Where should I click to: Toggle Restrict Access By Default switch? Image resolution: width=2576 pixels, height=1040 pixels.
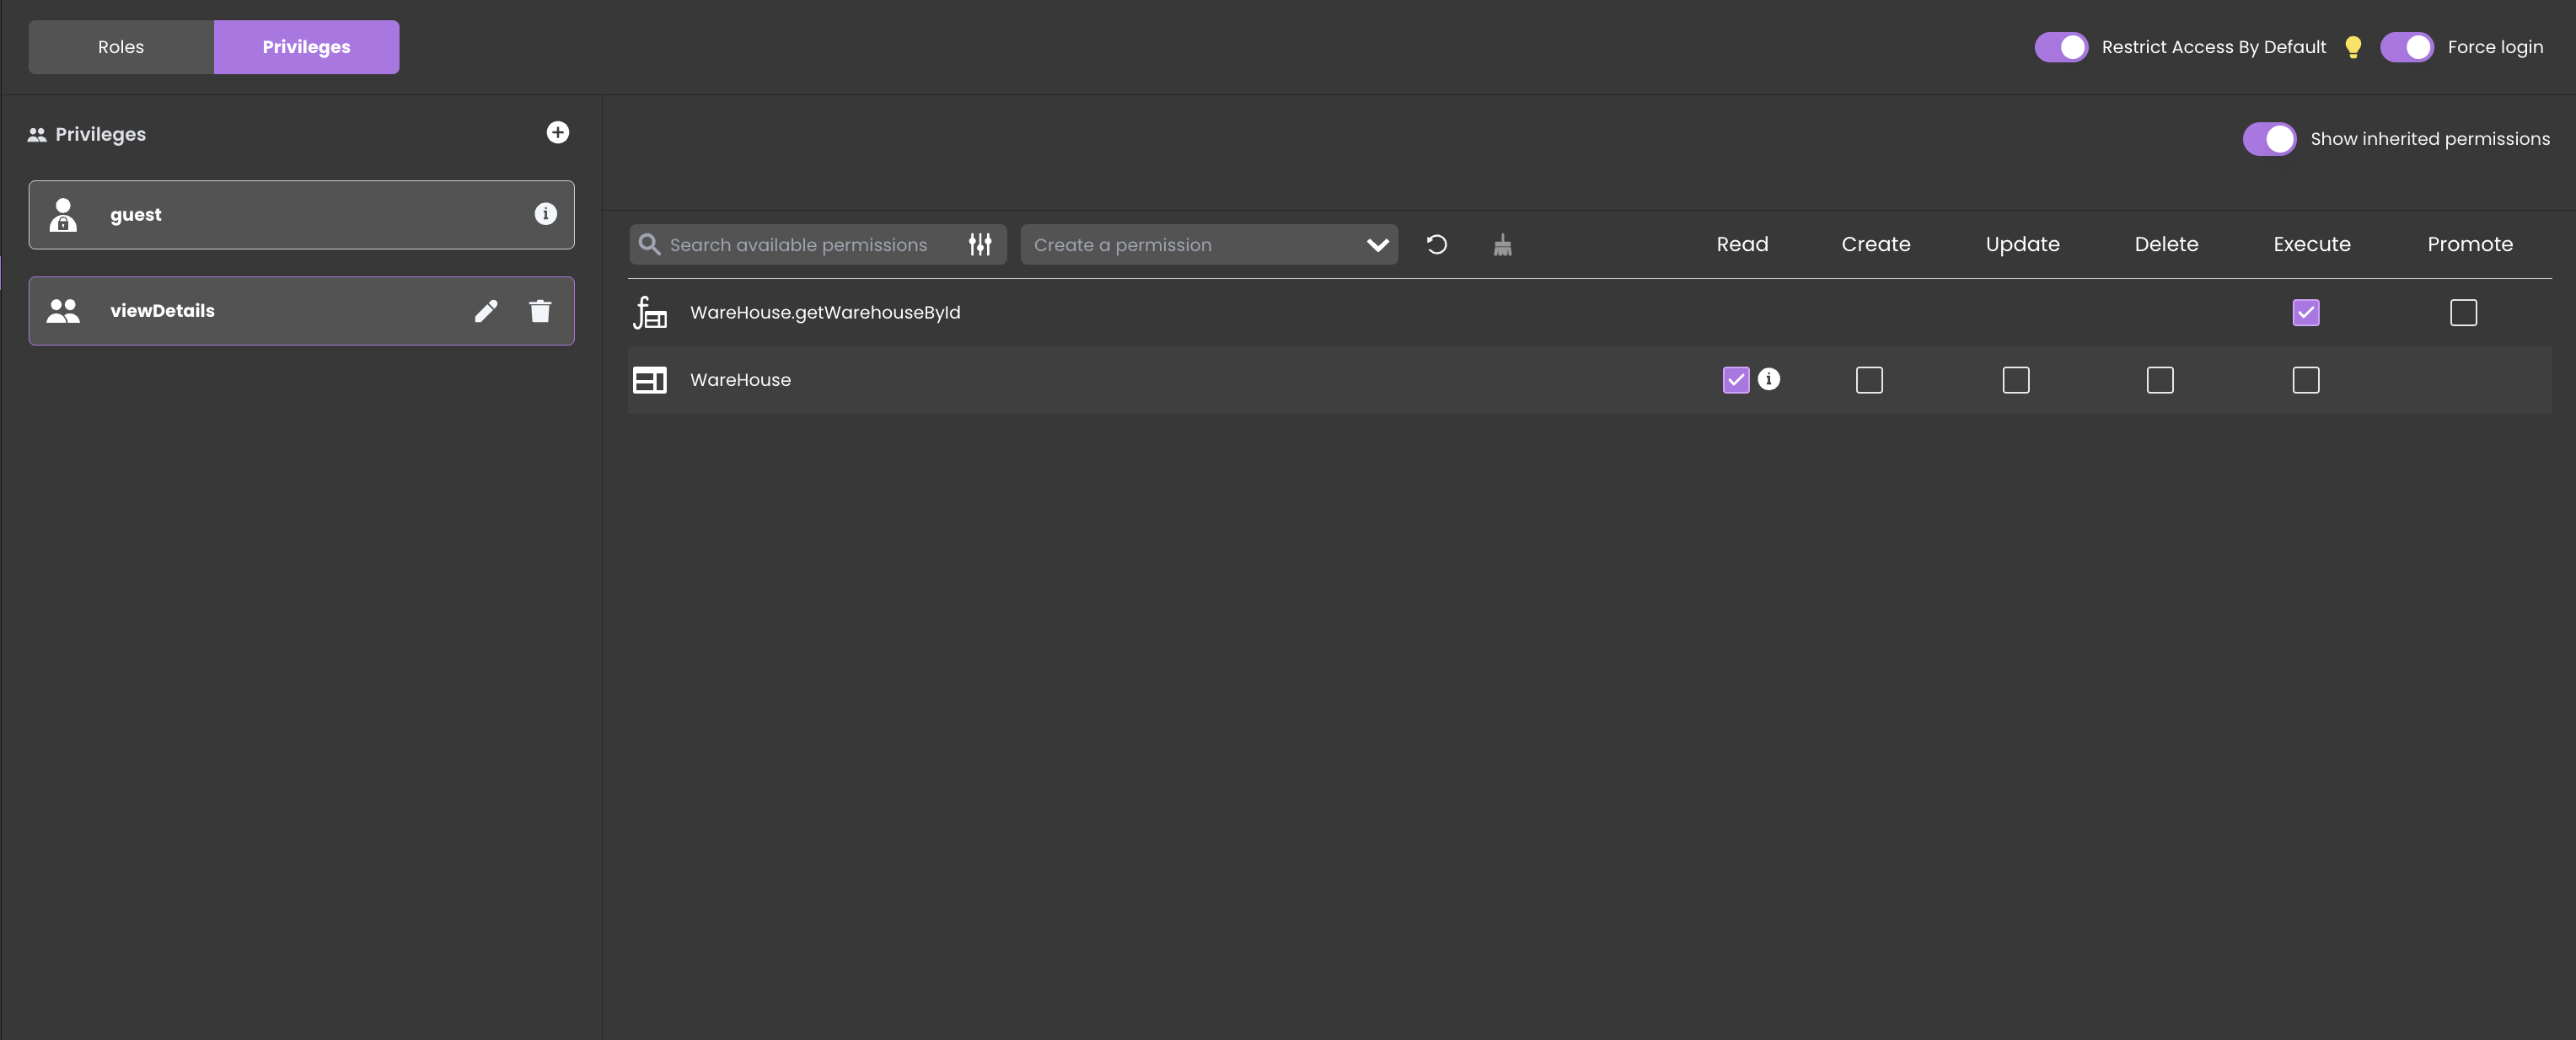pyautogui.click(x=2061, y=47)
